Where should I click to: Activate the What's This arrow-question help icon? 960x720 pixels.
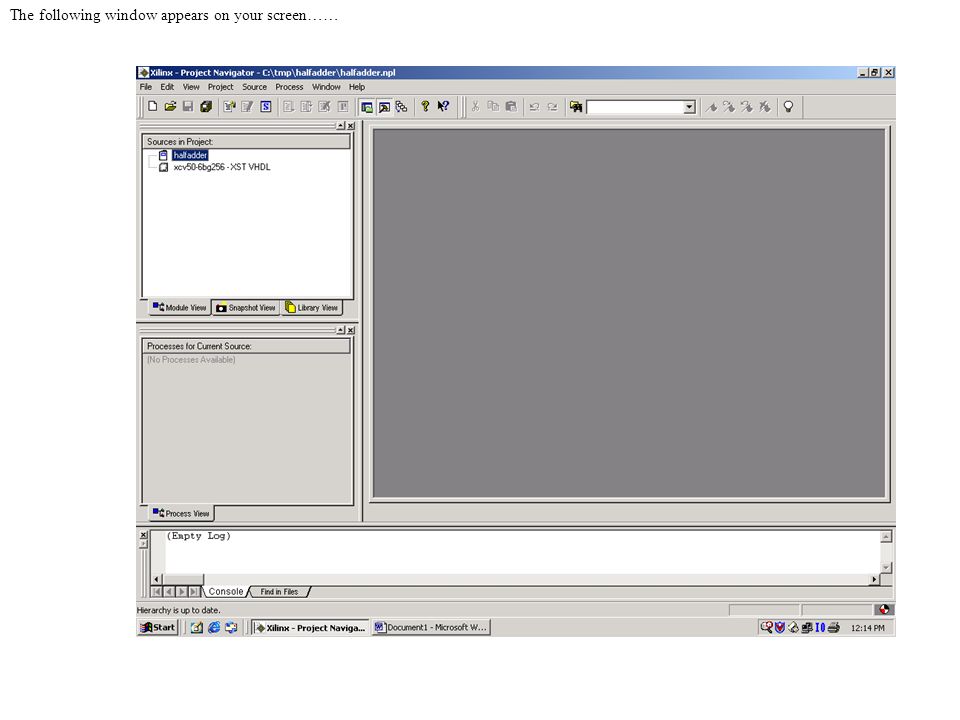click(443, 107)
